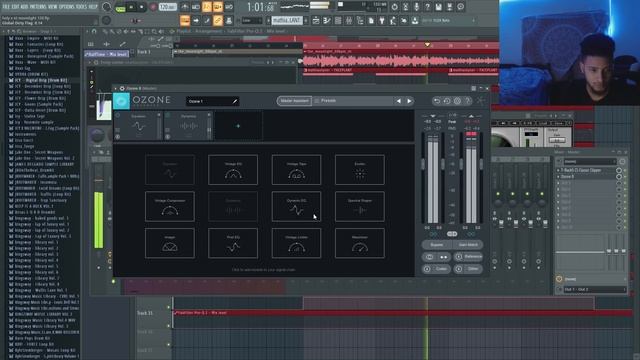Toggle stereo link between Ozone input/output meters

coord(452,234)
